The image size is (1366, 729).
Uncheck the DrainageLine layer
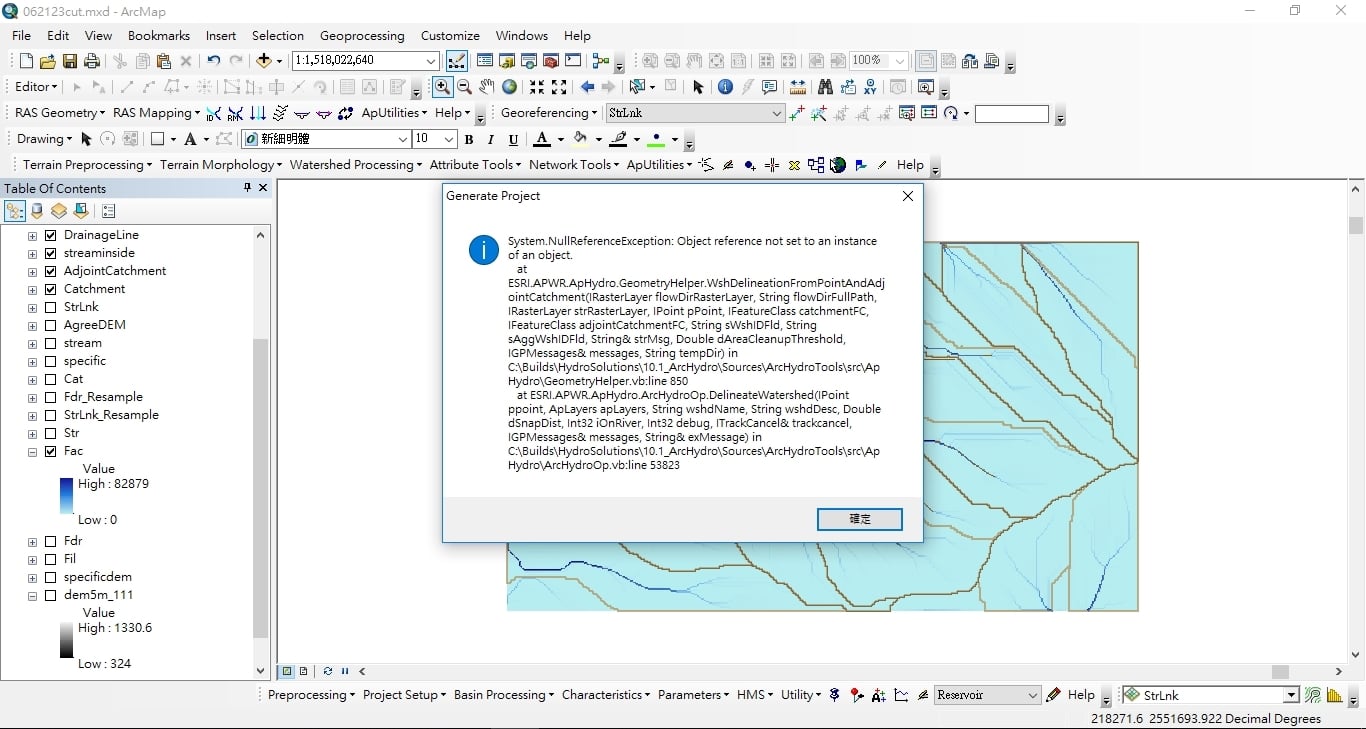click(x=51, y=235)
